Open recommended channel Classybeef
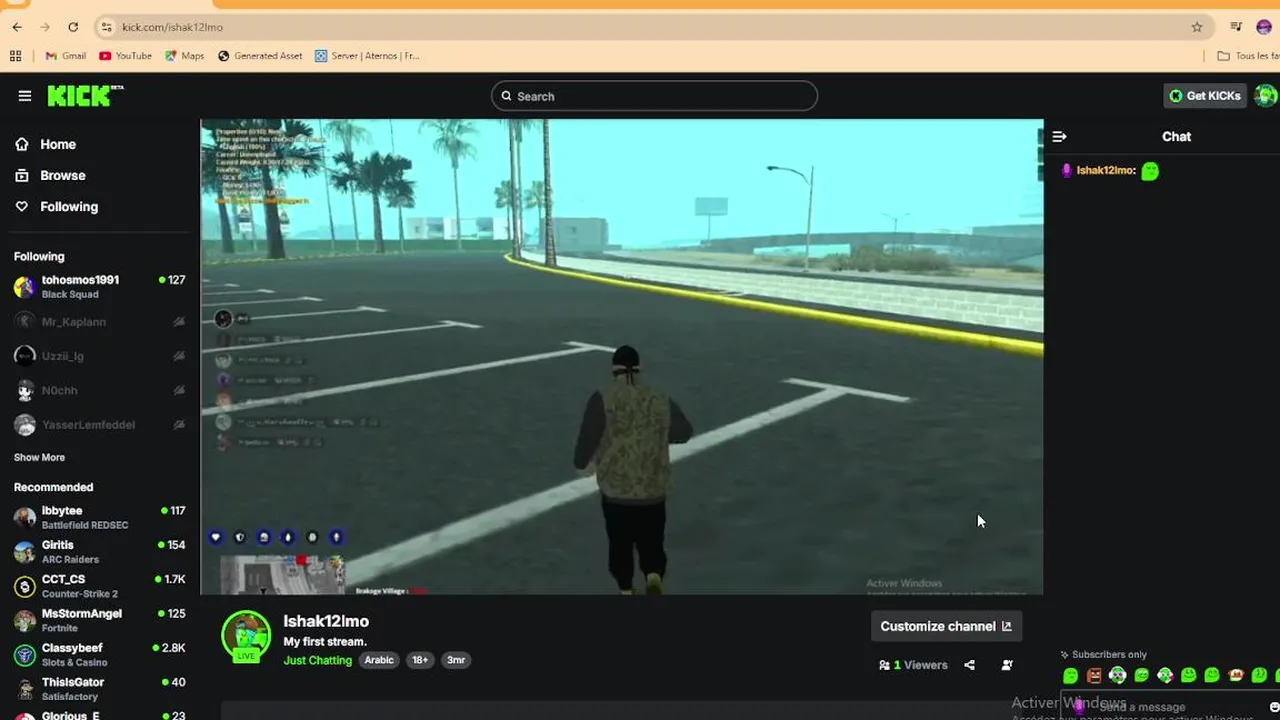The image size is (1280, 720). [100, 654]
